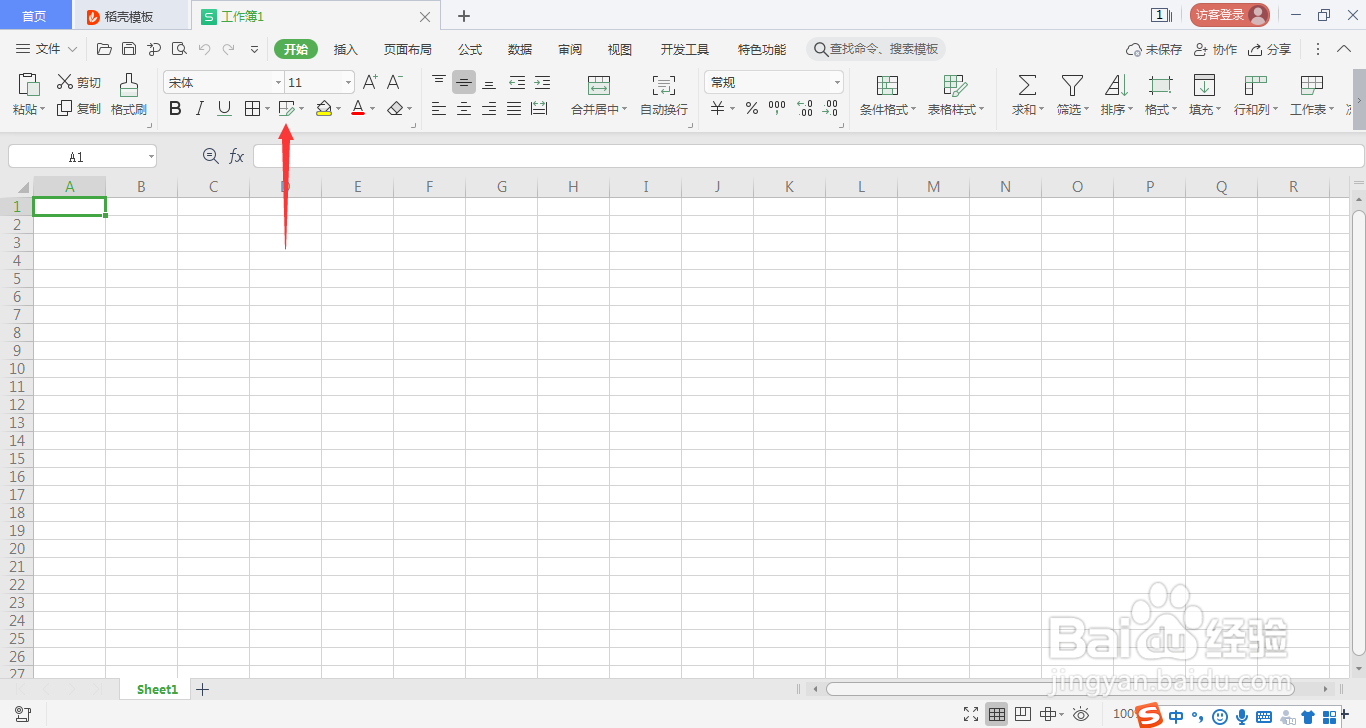Click the Filter funnel icon

click(1072, 85)
